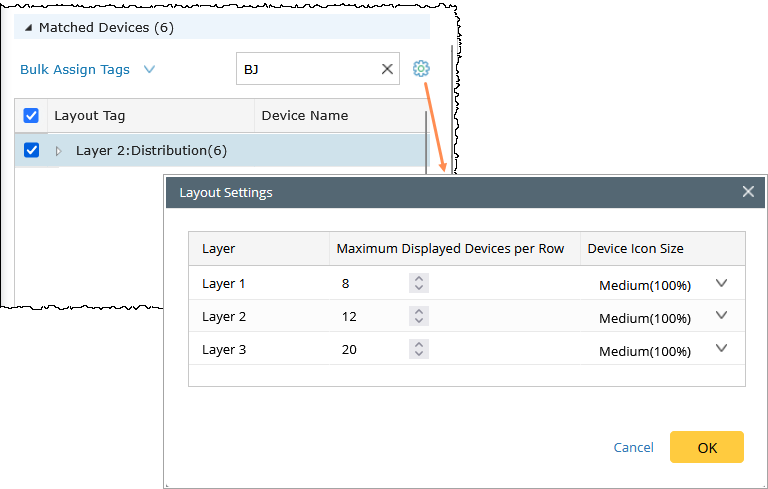Viewport: 768px width, 489px height.
Task: Open layout settings gear icon
Action: pyautogui.click(x=421, y=69)
